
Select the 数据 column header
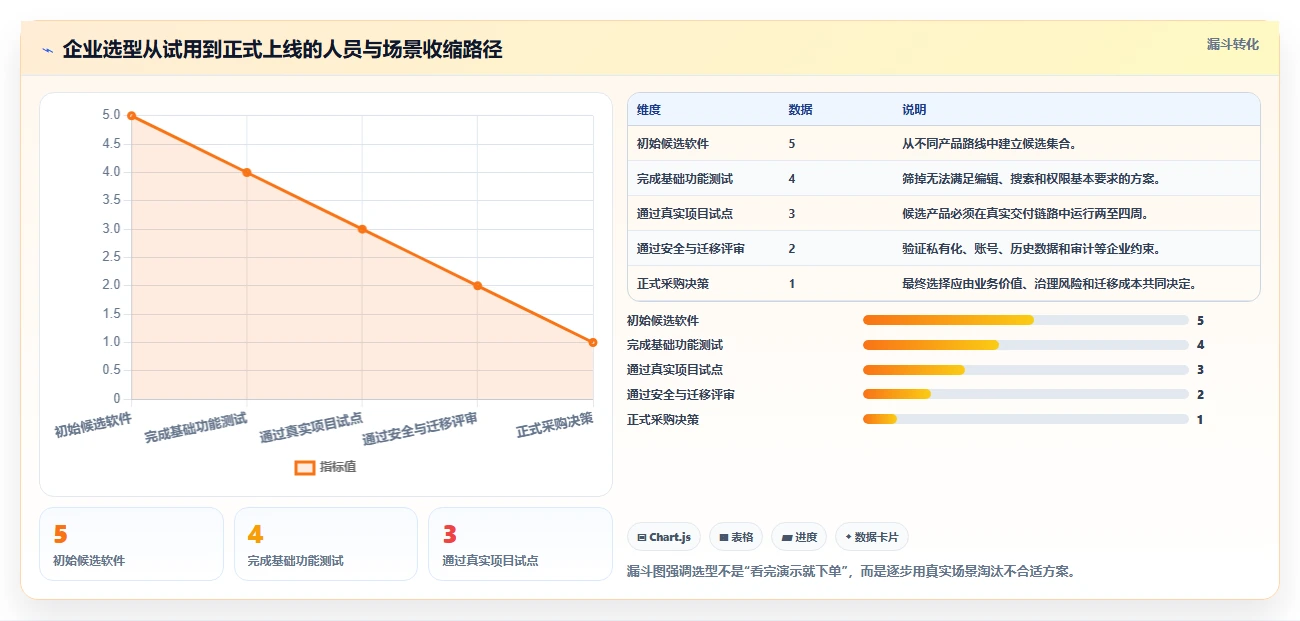tap(800, 110)
